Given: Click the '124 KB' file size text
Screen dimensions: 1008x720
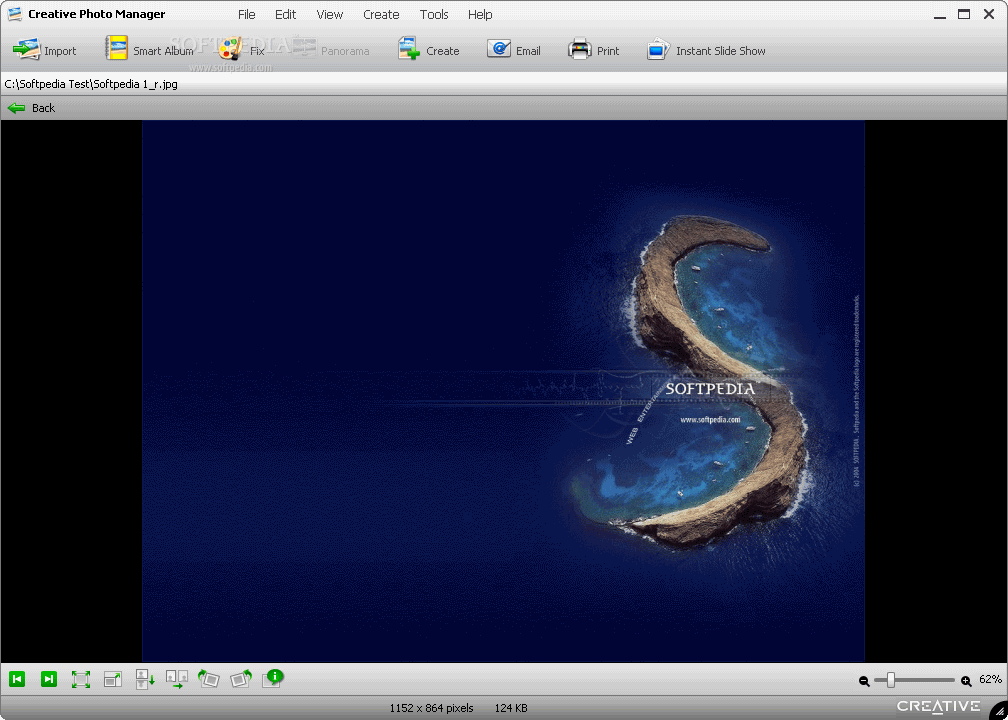Looking at the screenshot, I should 511,708.
